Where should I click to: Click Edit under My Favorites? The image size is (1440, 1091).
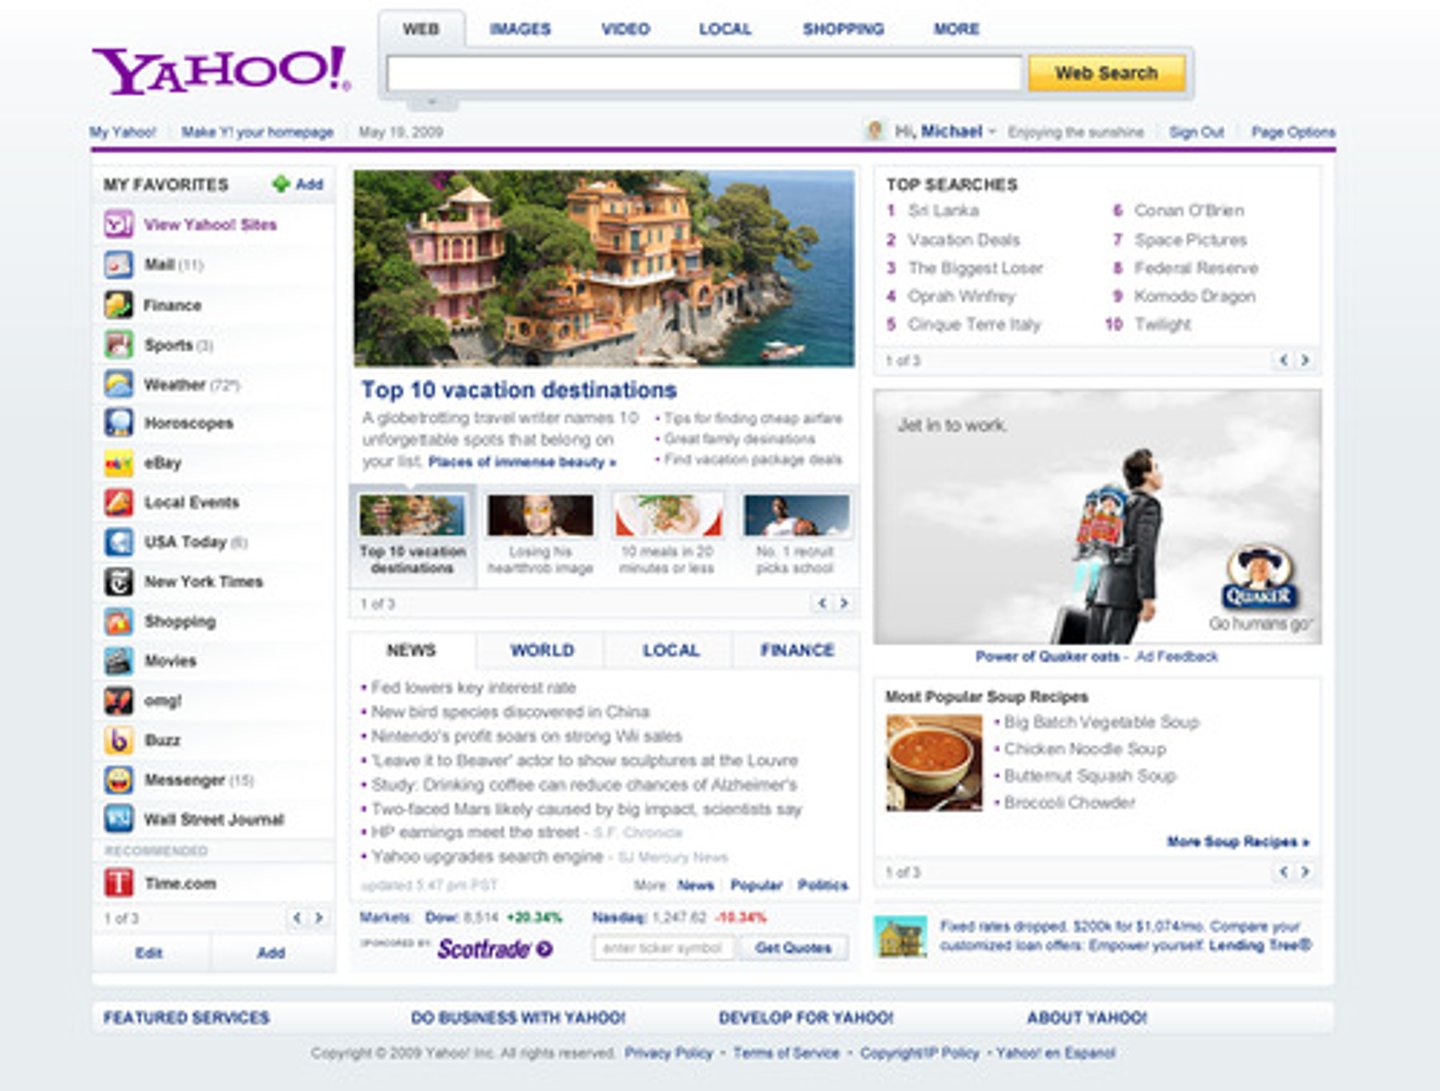coord(149,953)
